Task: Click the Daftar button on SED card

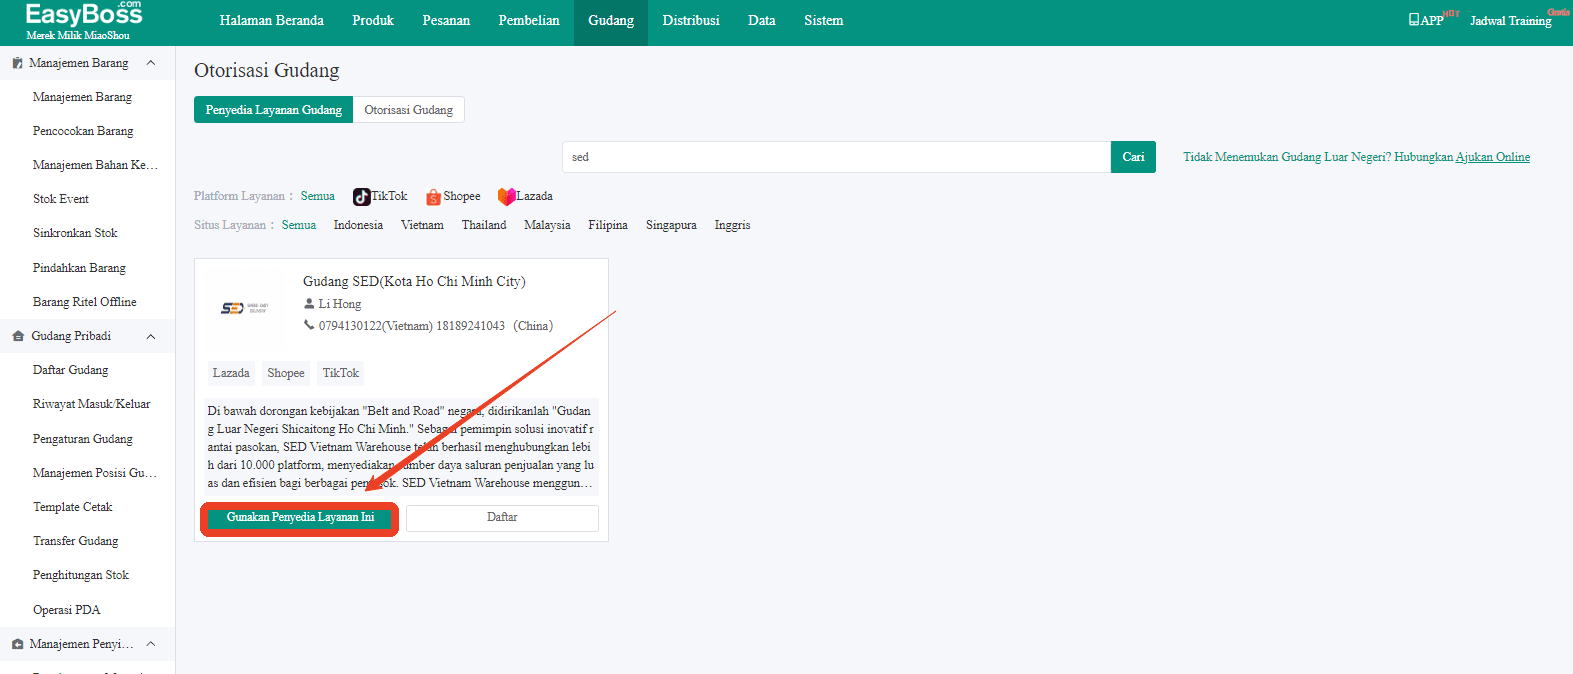Action: click(x=502, y=518)
